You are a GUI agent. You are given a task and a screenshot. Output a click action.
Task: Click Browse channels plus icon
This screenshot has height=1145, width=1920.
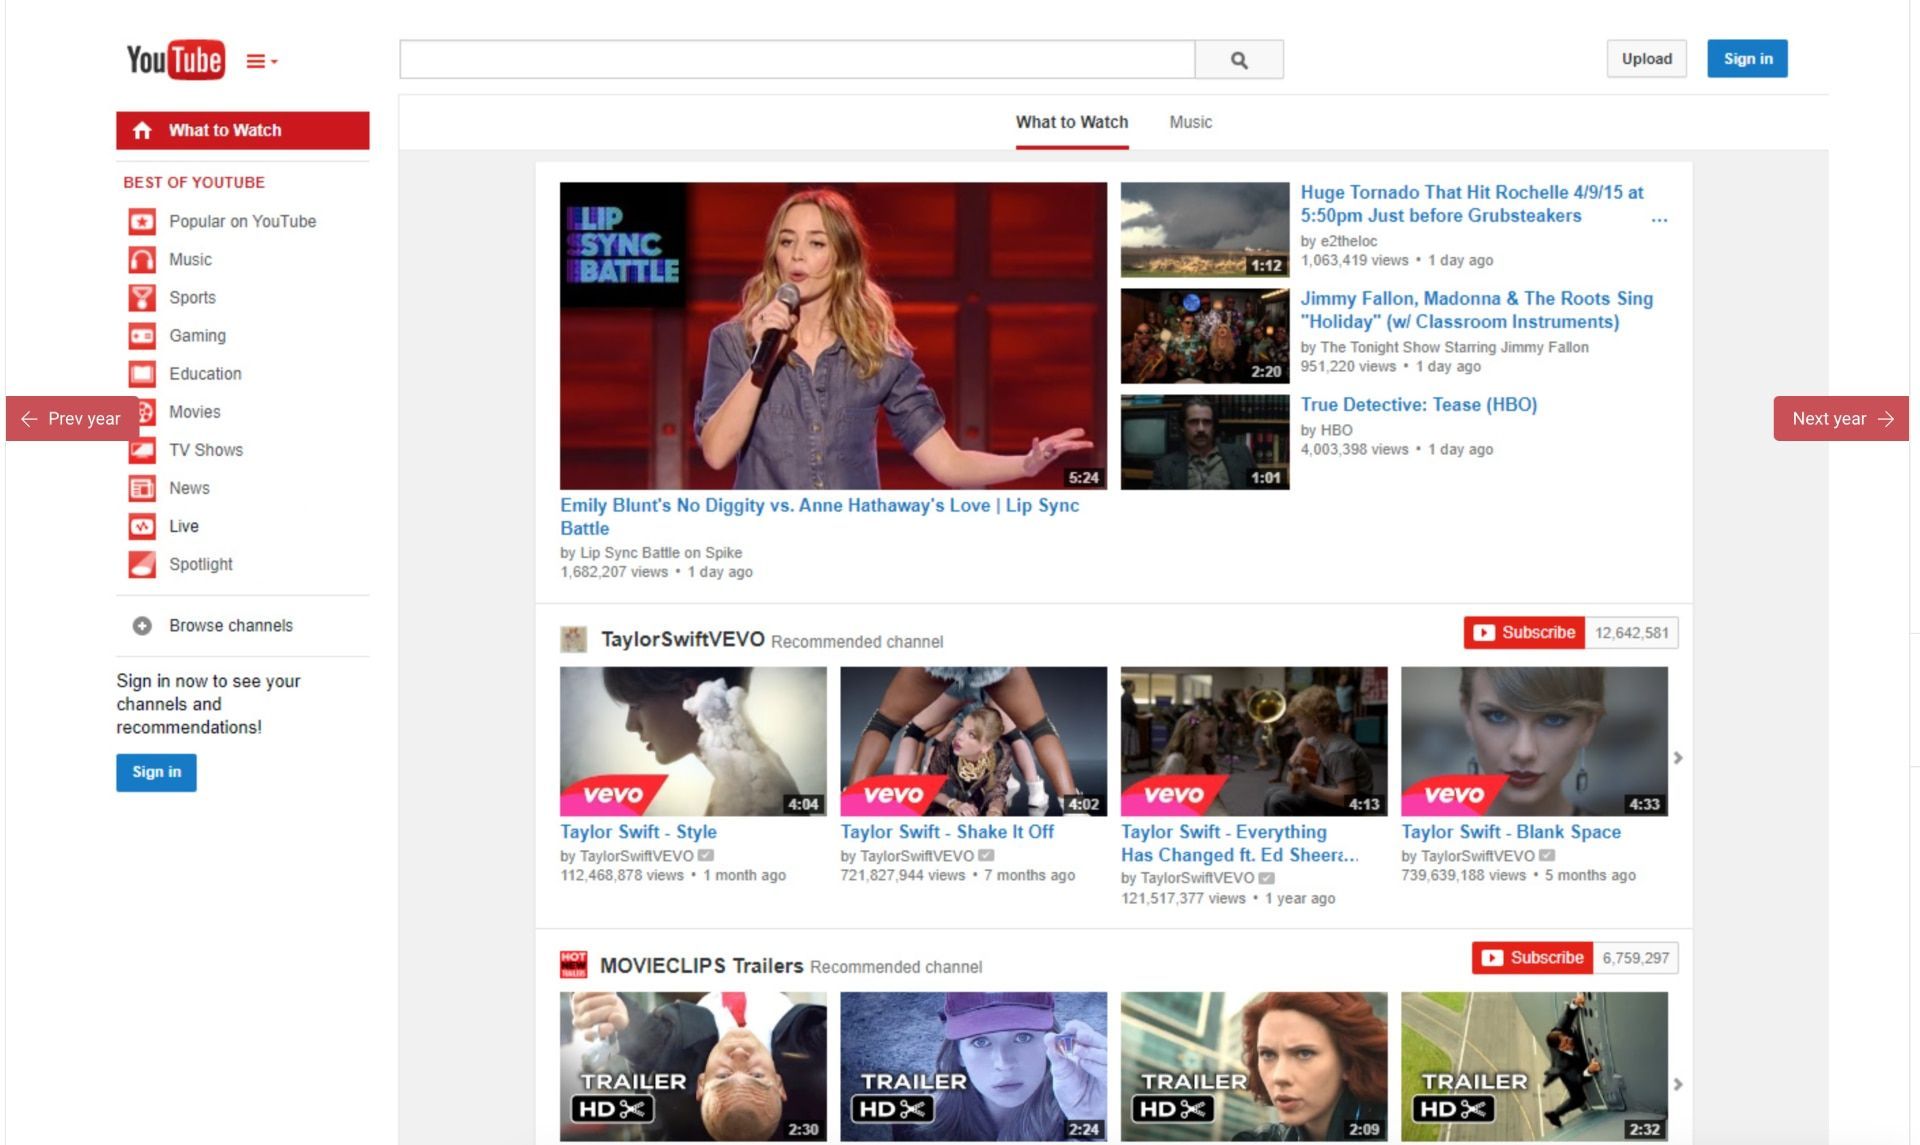coord(142,626)
